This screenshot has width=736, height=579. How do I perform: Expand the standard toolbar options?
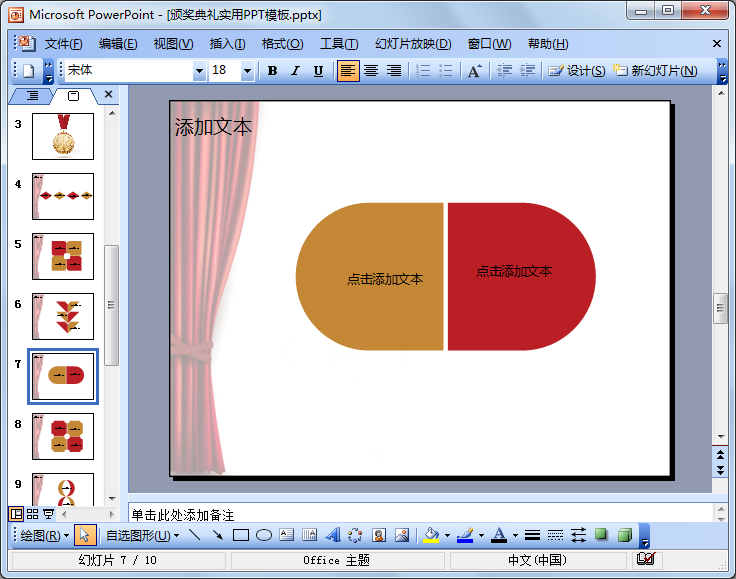click(x=48, y=71)
